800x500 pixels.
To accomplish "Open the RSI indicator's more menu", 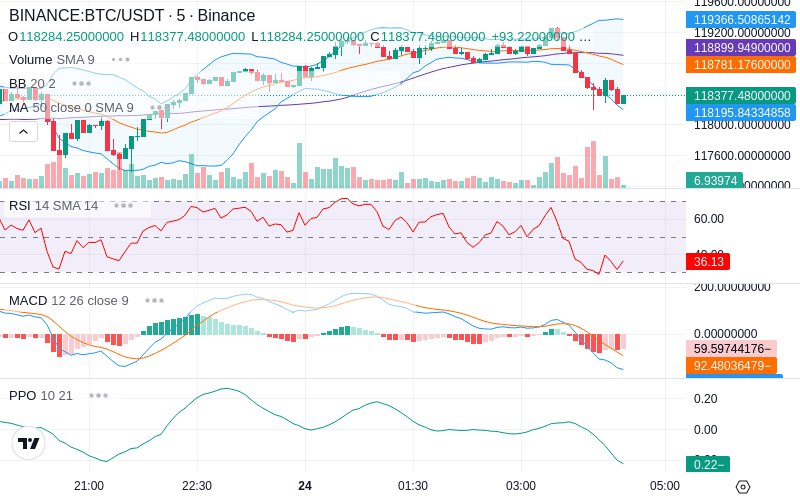I will (123, 206).
